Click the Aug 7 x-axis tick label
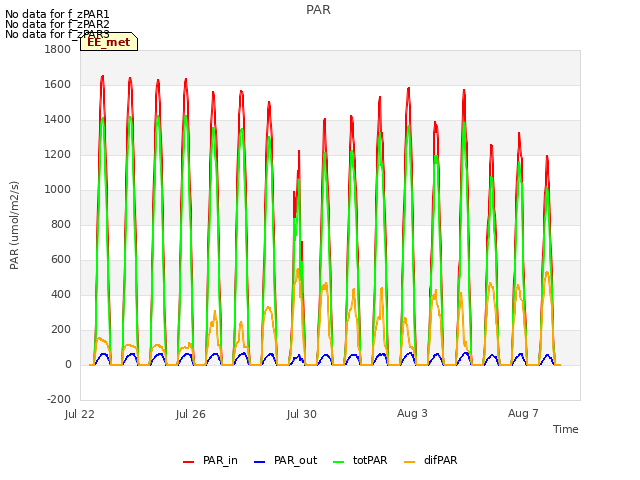The width and height of the screenshot is (640, 480). point(523,413)
